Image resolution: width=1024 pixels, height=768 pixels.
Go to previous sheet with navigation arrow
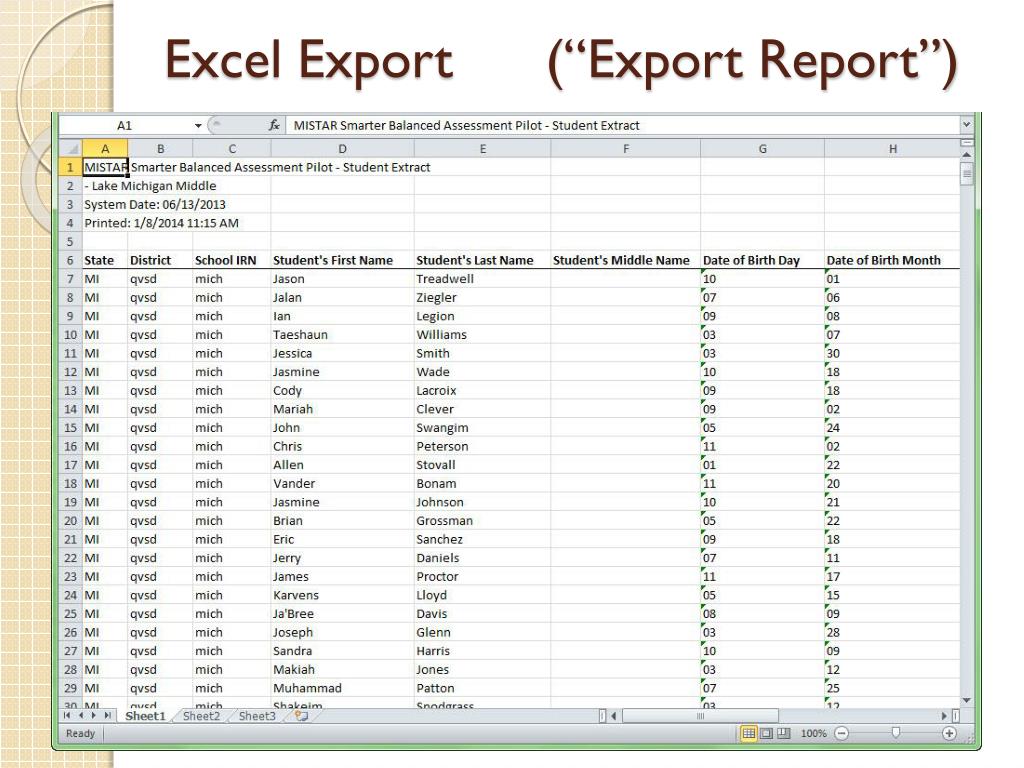point(80,716)
